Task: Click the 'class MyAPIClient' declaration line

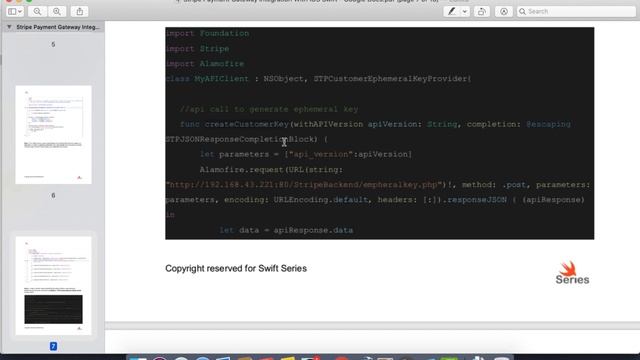Action: [x=318, y=79]
